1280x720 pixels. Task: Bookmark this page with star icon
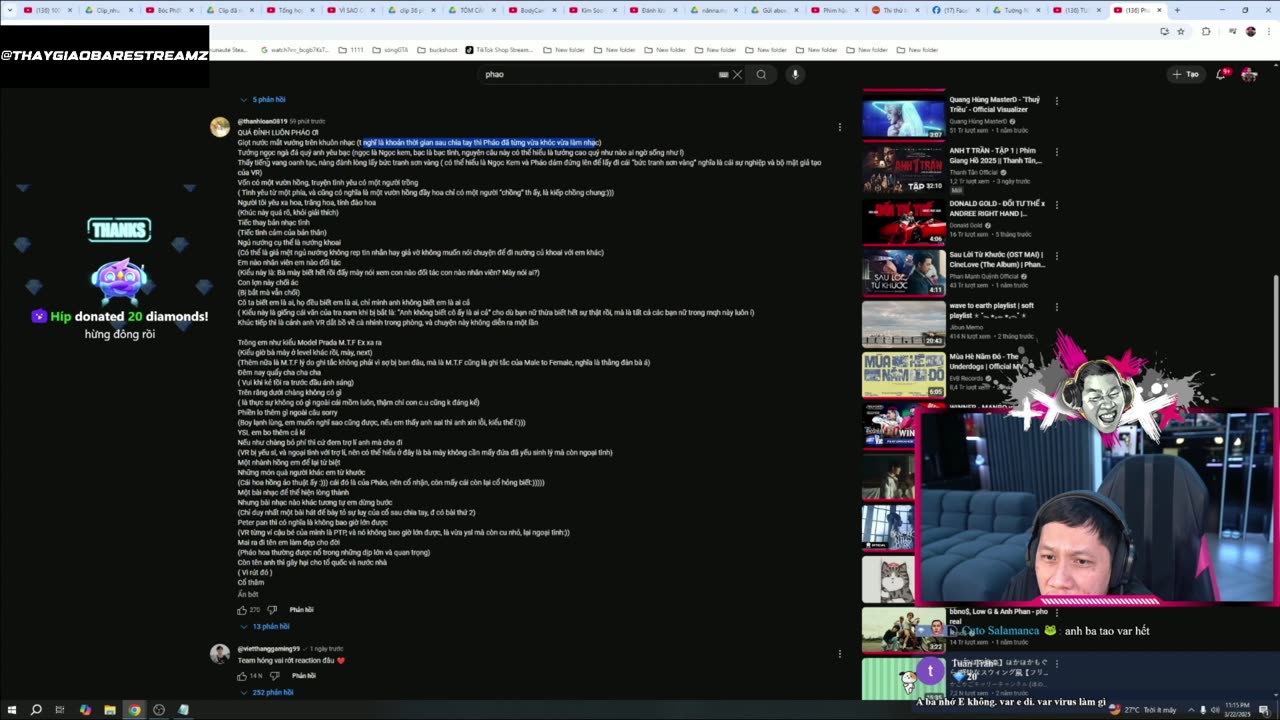point(1181,31)
